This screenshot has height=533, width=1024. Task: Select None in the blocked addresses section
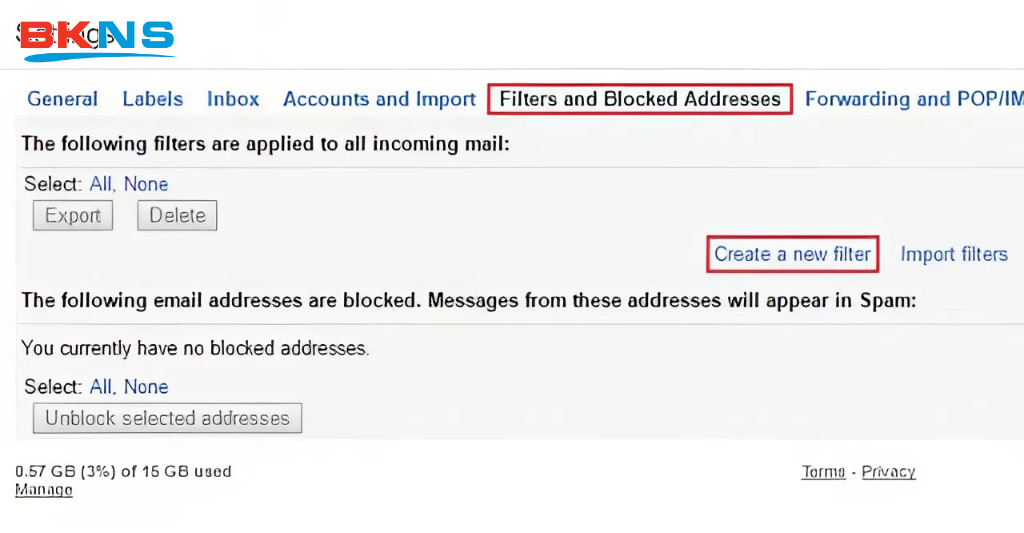point(146,387)
